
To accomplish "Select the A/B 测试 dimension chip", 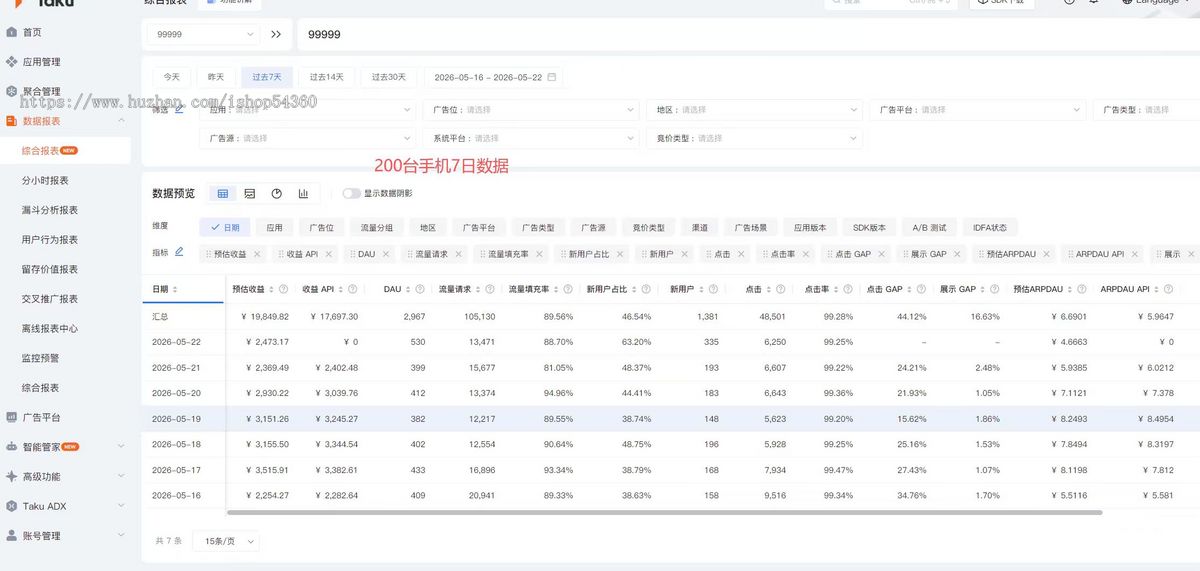I will (x=929, y=227).
